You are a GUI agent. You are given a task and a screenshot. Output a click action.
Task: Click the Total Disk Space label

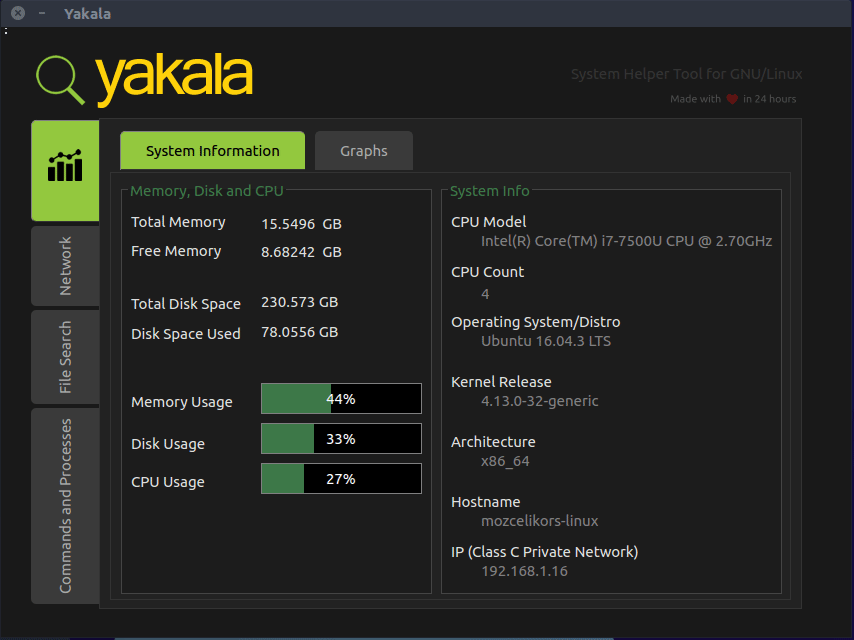(x=186, y=304)
